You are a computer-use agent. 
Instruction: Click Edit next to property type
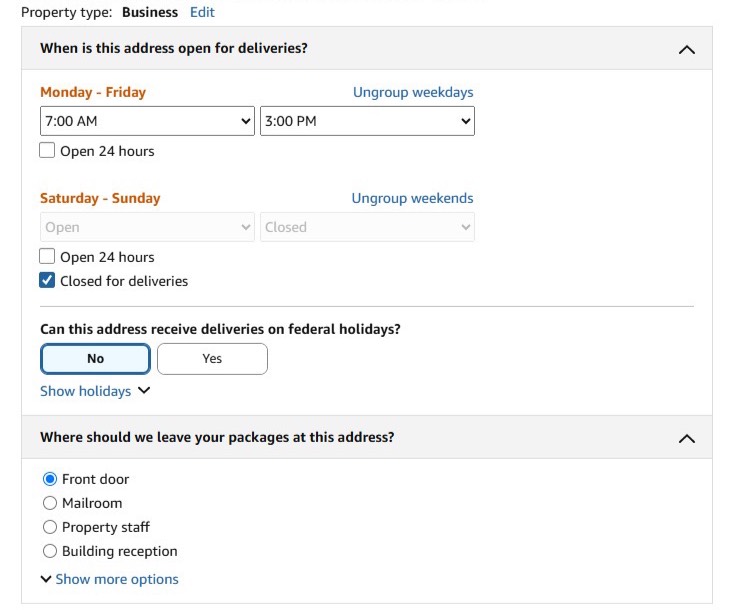(202, 12)
